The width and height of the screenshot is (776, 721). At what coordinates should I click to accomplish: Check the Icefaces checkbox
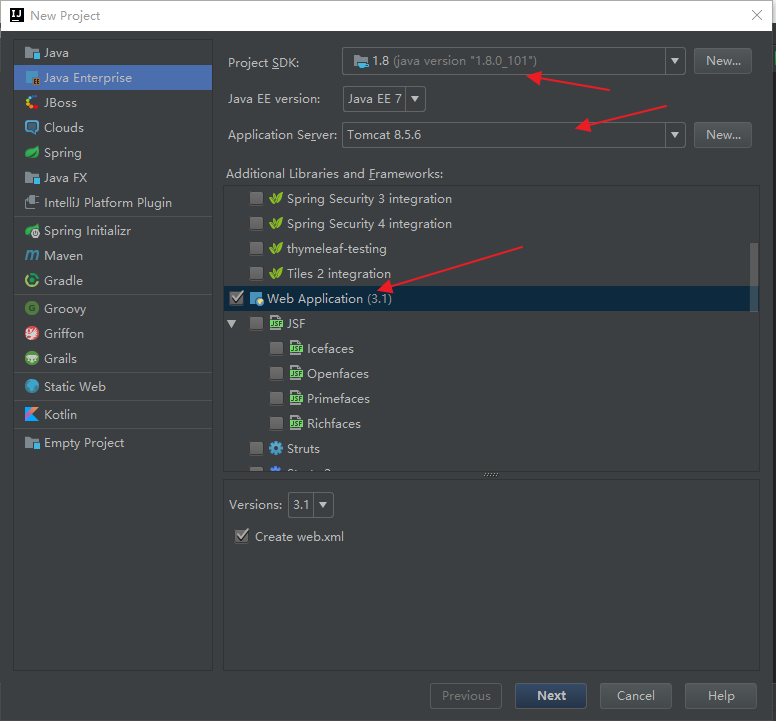coord(276,348)
